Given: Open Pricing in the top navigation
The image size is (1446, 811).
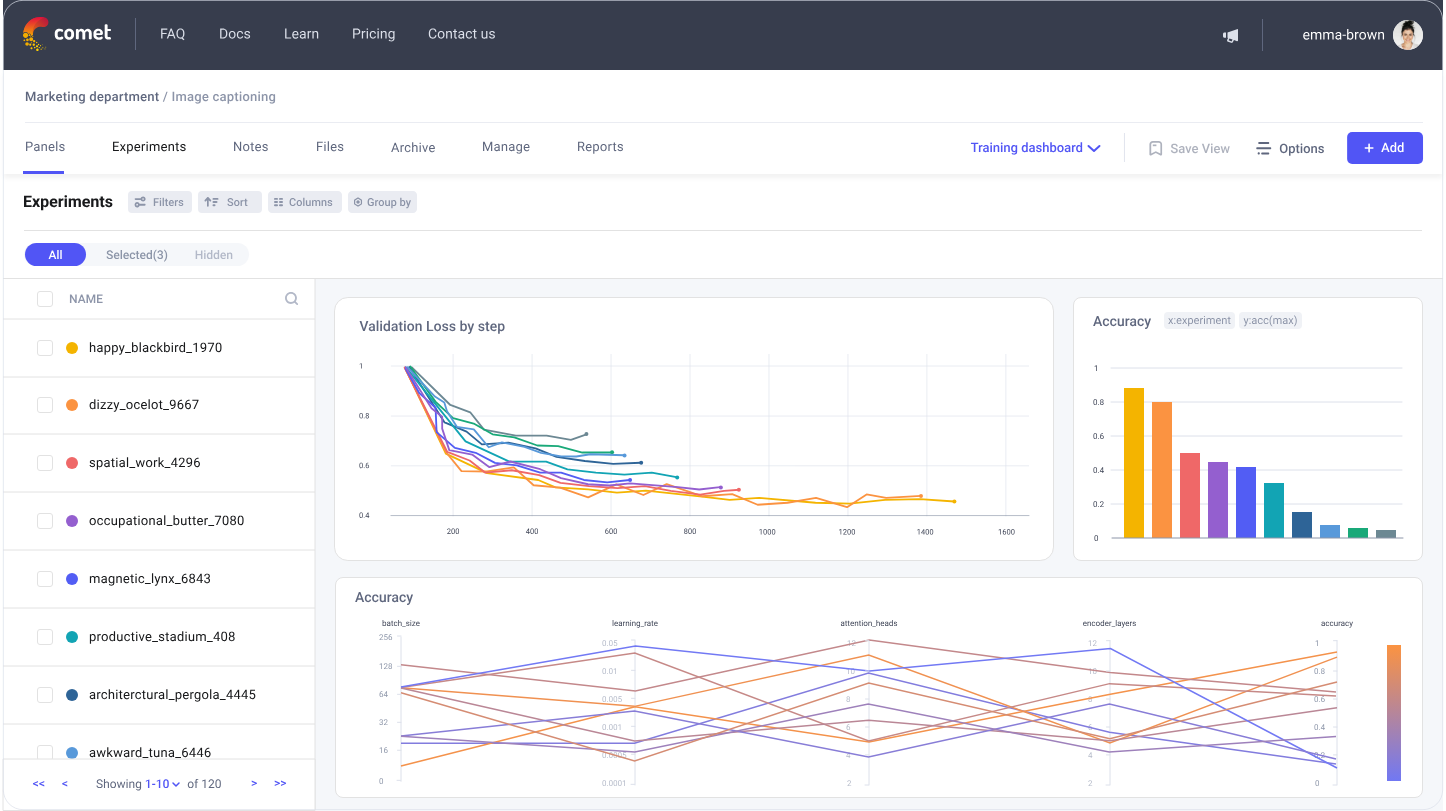Looking at the screenshot, I should click(x=374, y=34).
